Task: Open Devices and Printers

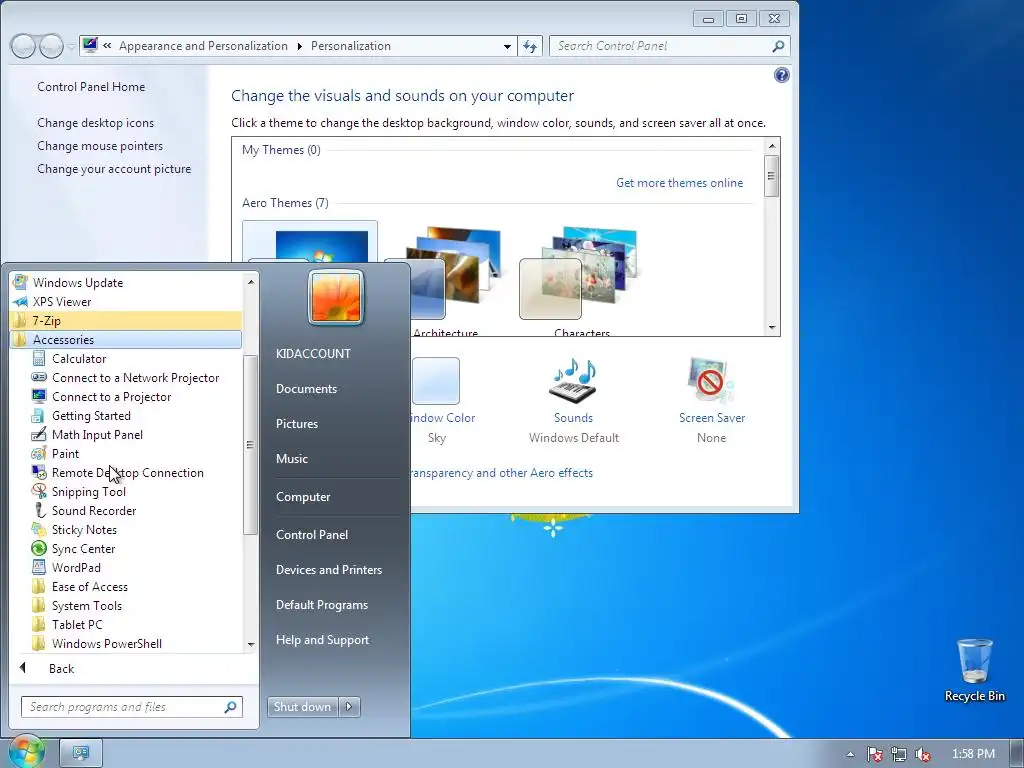Action: click(328, 569)
